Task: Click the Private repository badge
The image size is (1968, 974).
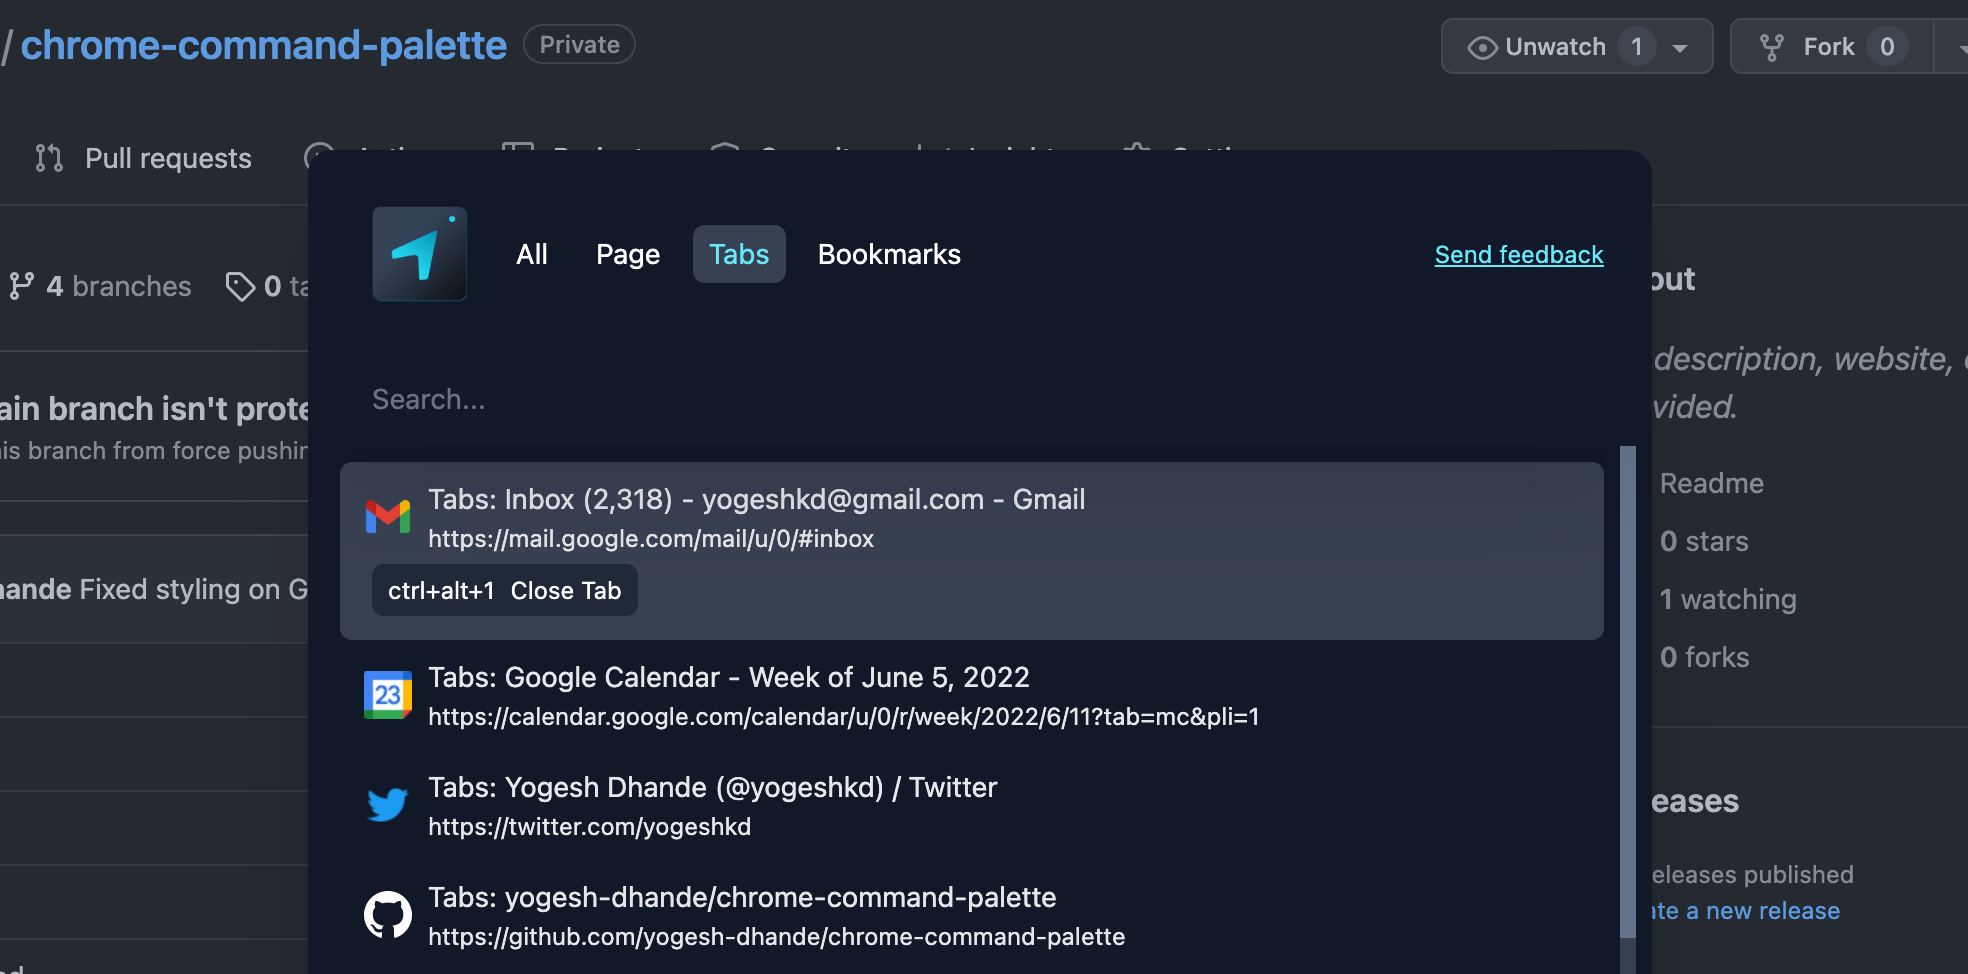Action: 580,44
